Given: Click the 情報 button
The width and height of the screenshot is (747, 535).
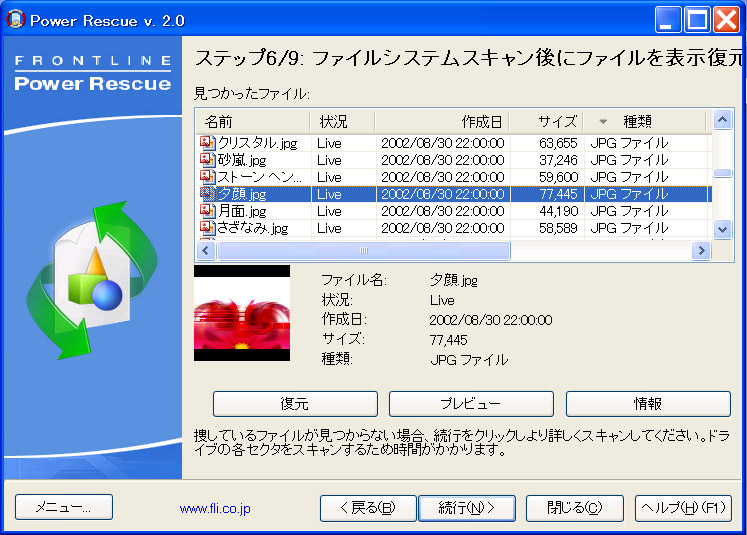Looking at the screenshot, I should pos(648,404).
